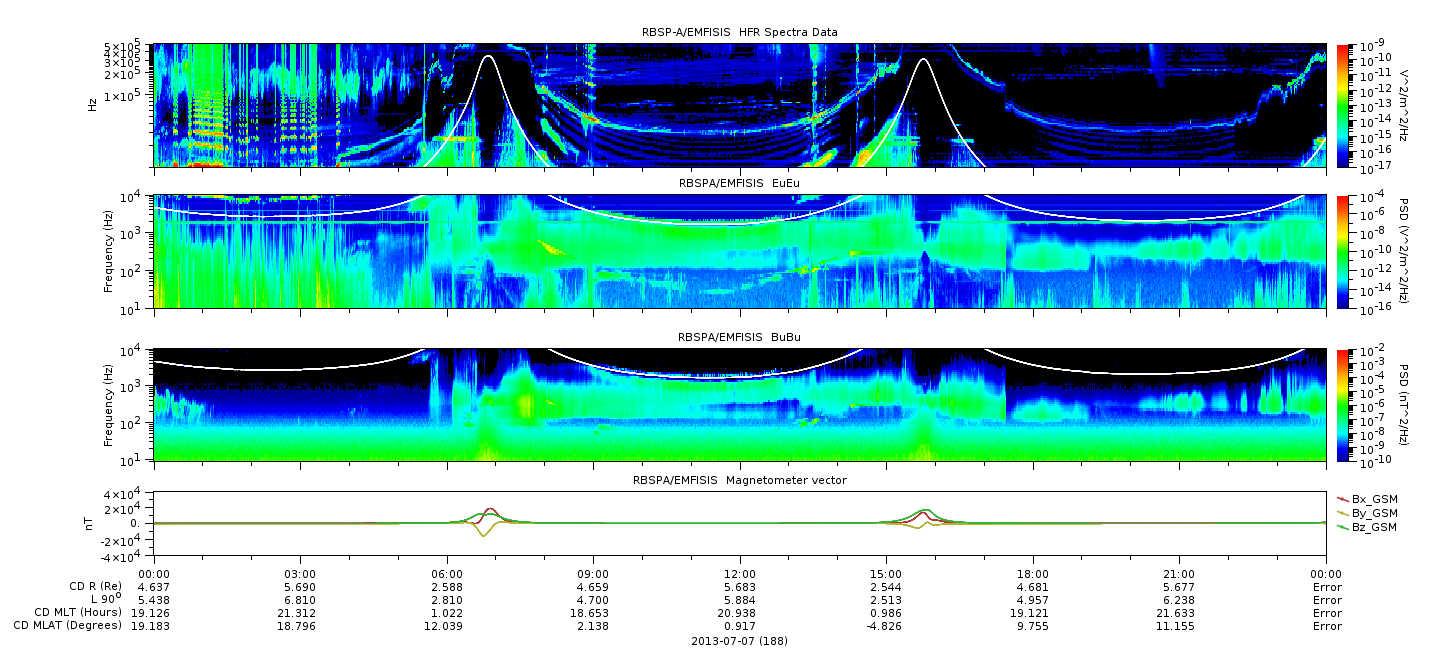Screen dimensions: 1447x658
Task: Click the HFR Spectra color bar
Action: click(x=1343, y=105)
